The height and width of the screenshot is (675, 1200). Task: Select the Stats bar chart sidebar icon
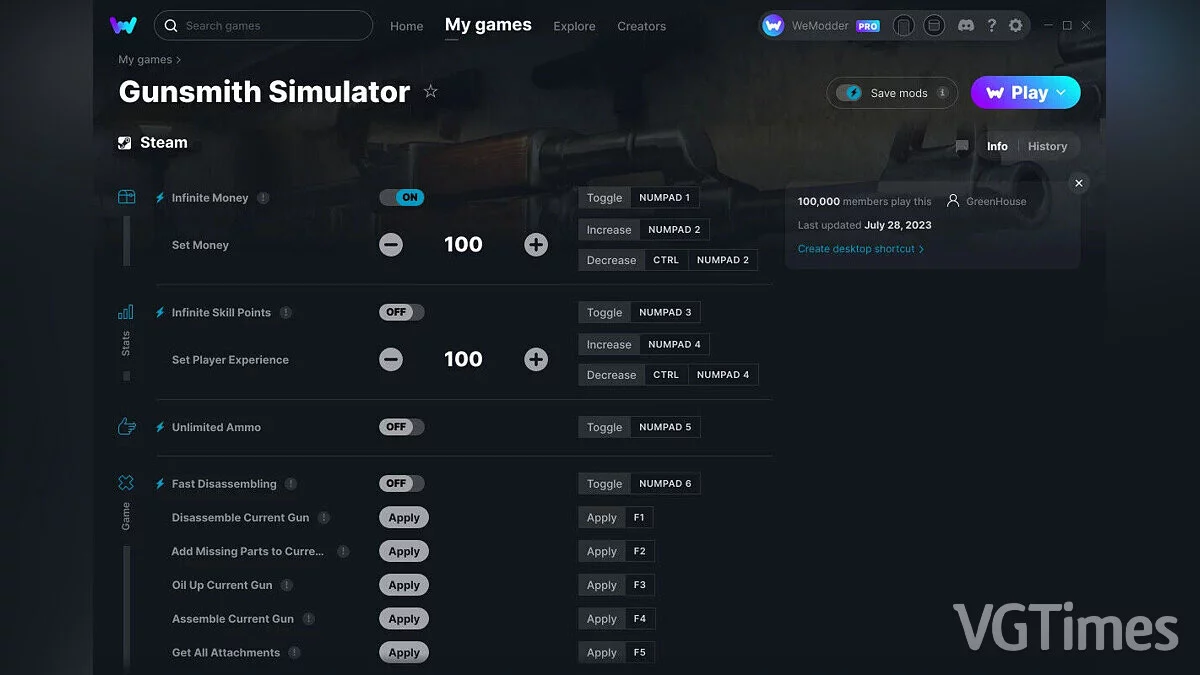(126, 312)
